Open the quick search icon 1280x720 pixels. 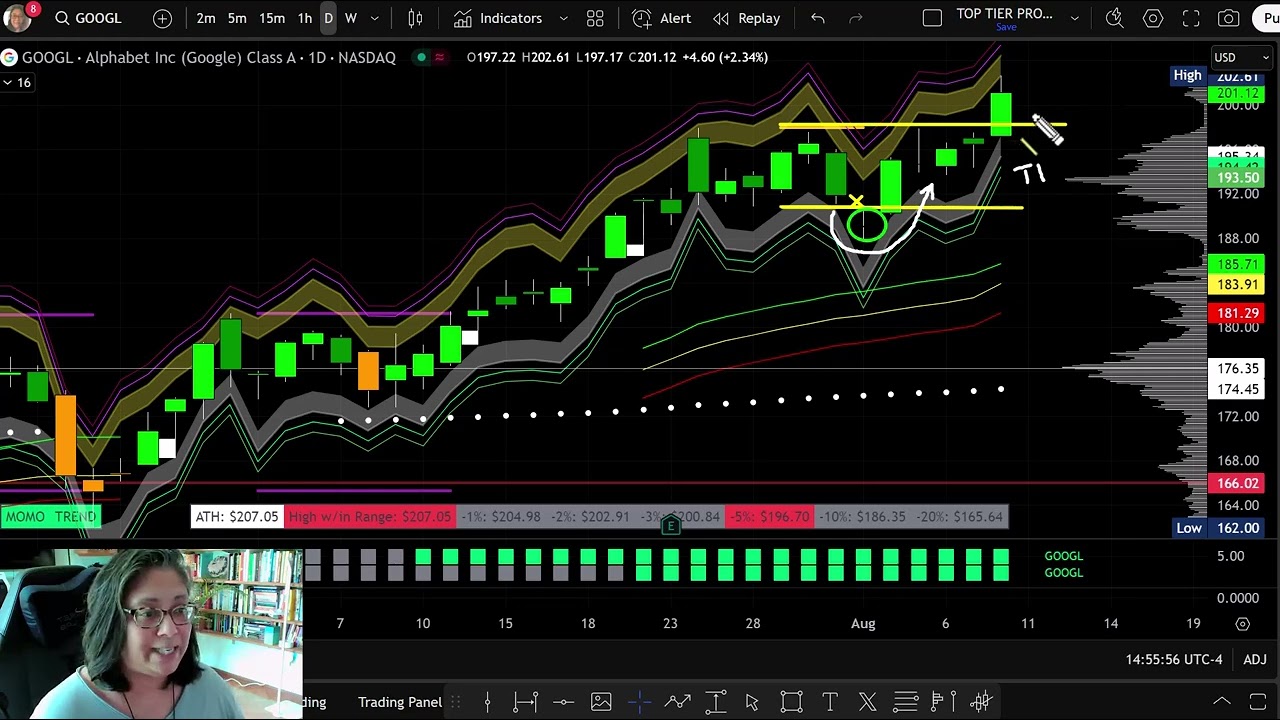click(x=1115, y=18)
